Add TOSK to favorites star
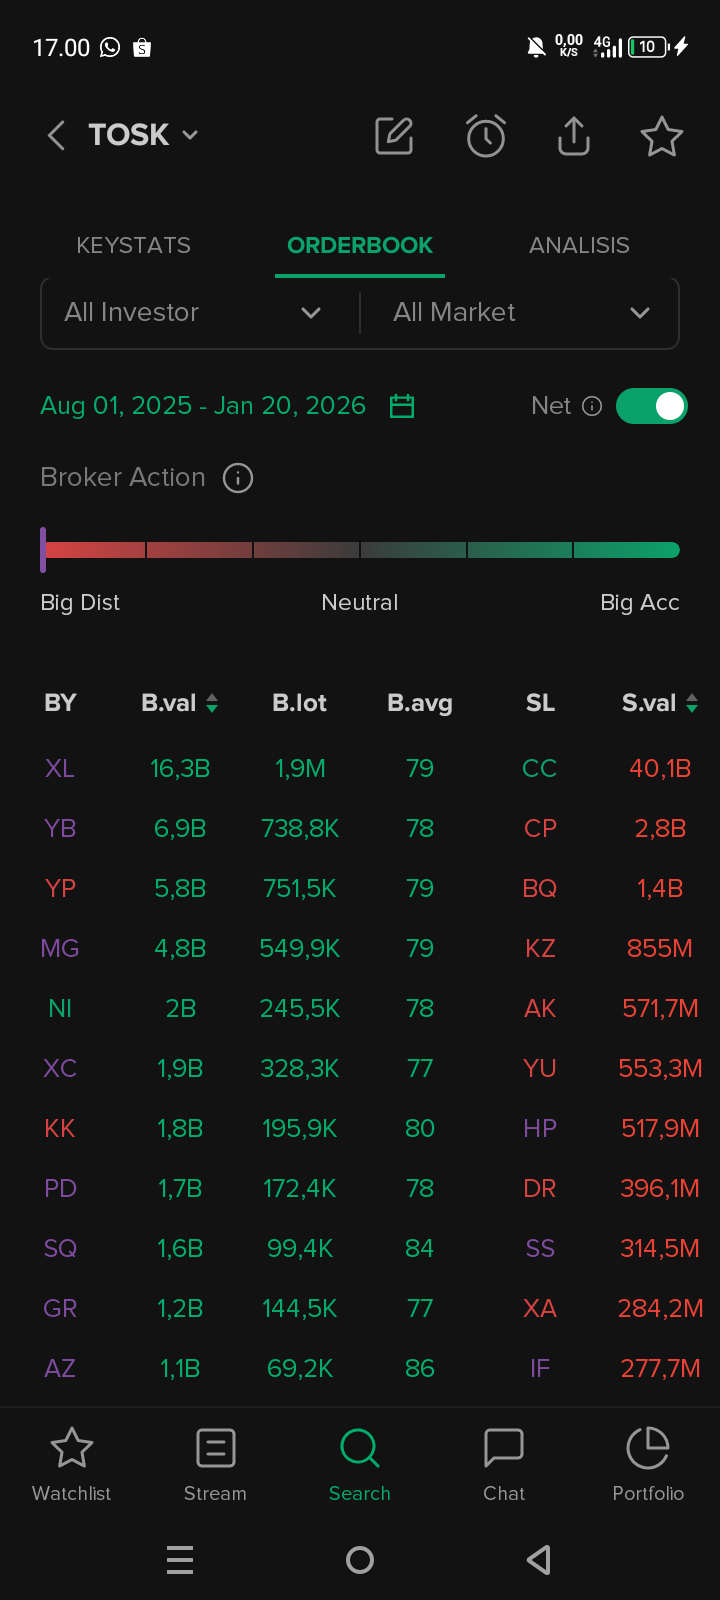Screen dimensions: 720x1600 click(662, 136)
